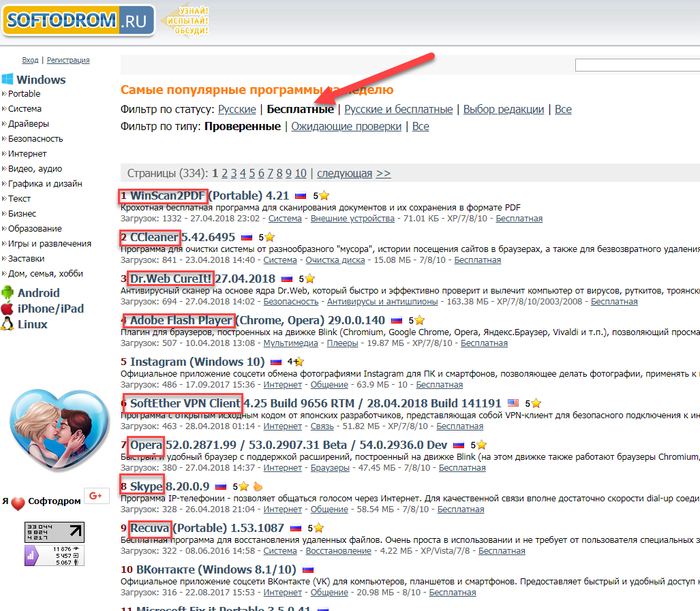Image resolution: width=700 pixels, height=611 pixels.
Task: Open the Видео, аудио category
Action: (x=35, y=169)
